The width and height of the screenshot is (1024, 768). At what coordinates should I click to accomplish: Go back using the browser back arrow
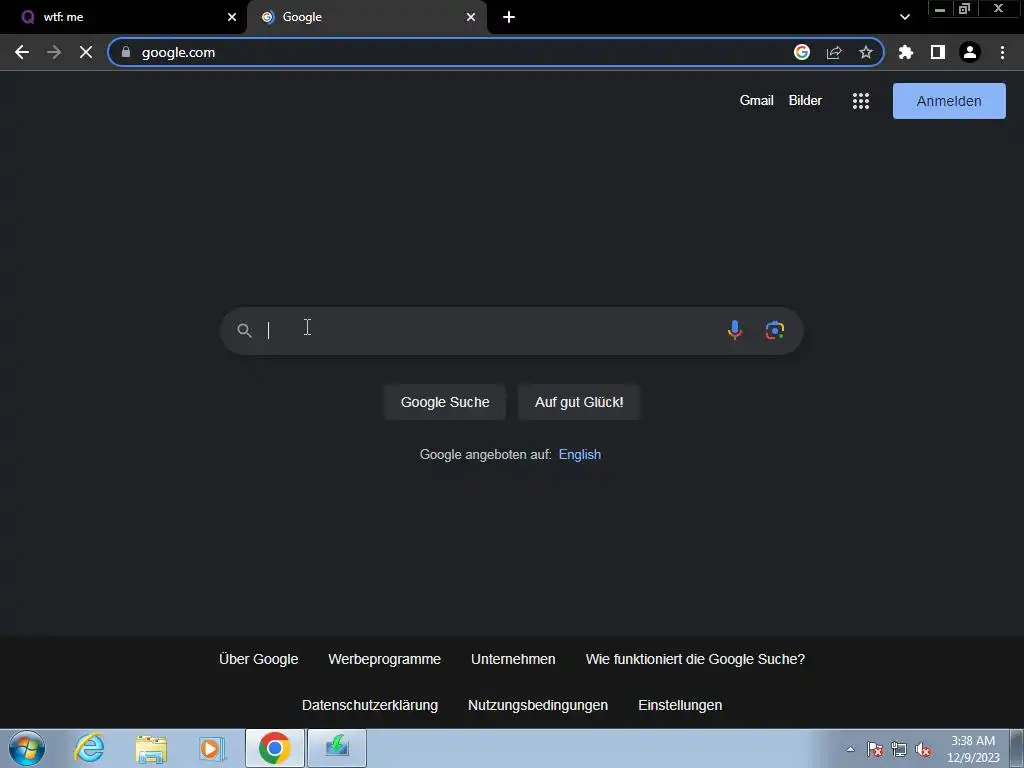(22, 52)
